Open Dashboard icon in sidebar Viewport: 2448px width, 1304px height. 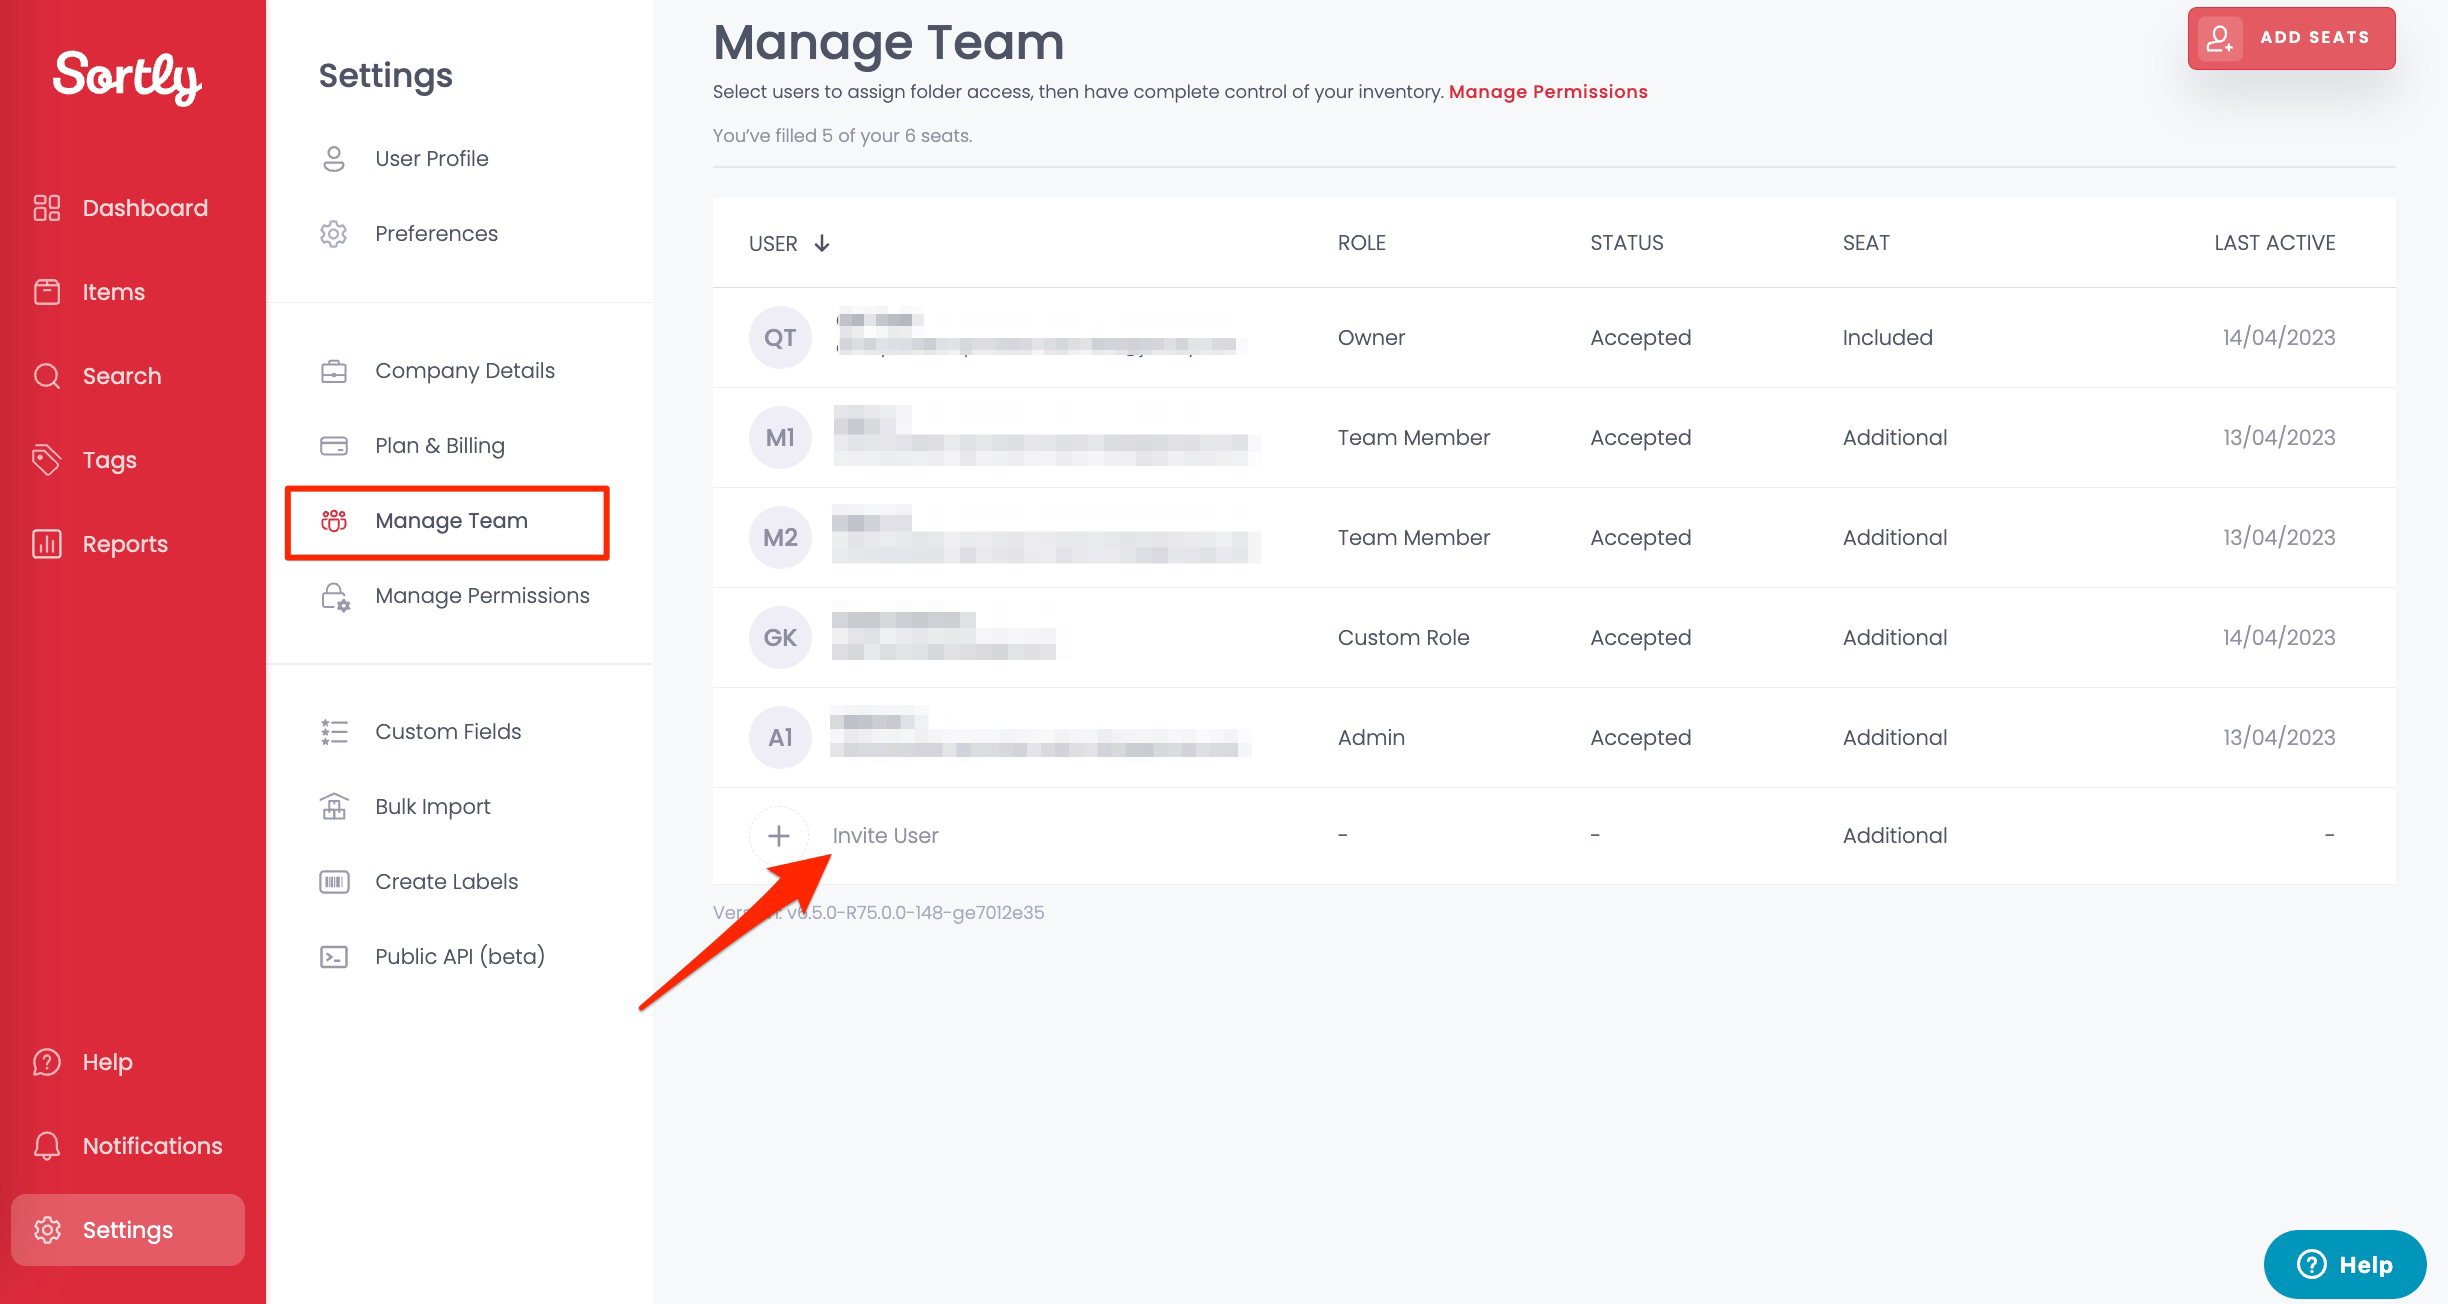point(47,208)
